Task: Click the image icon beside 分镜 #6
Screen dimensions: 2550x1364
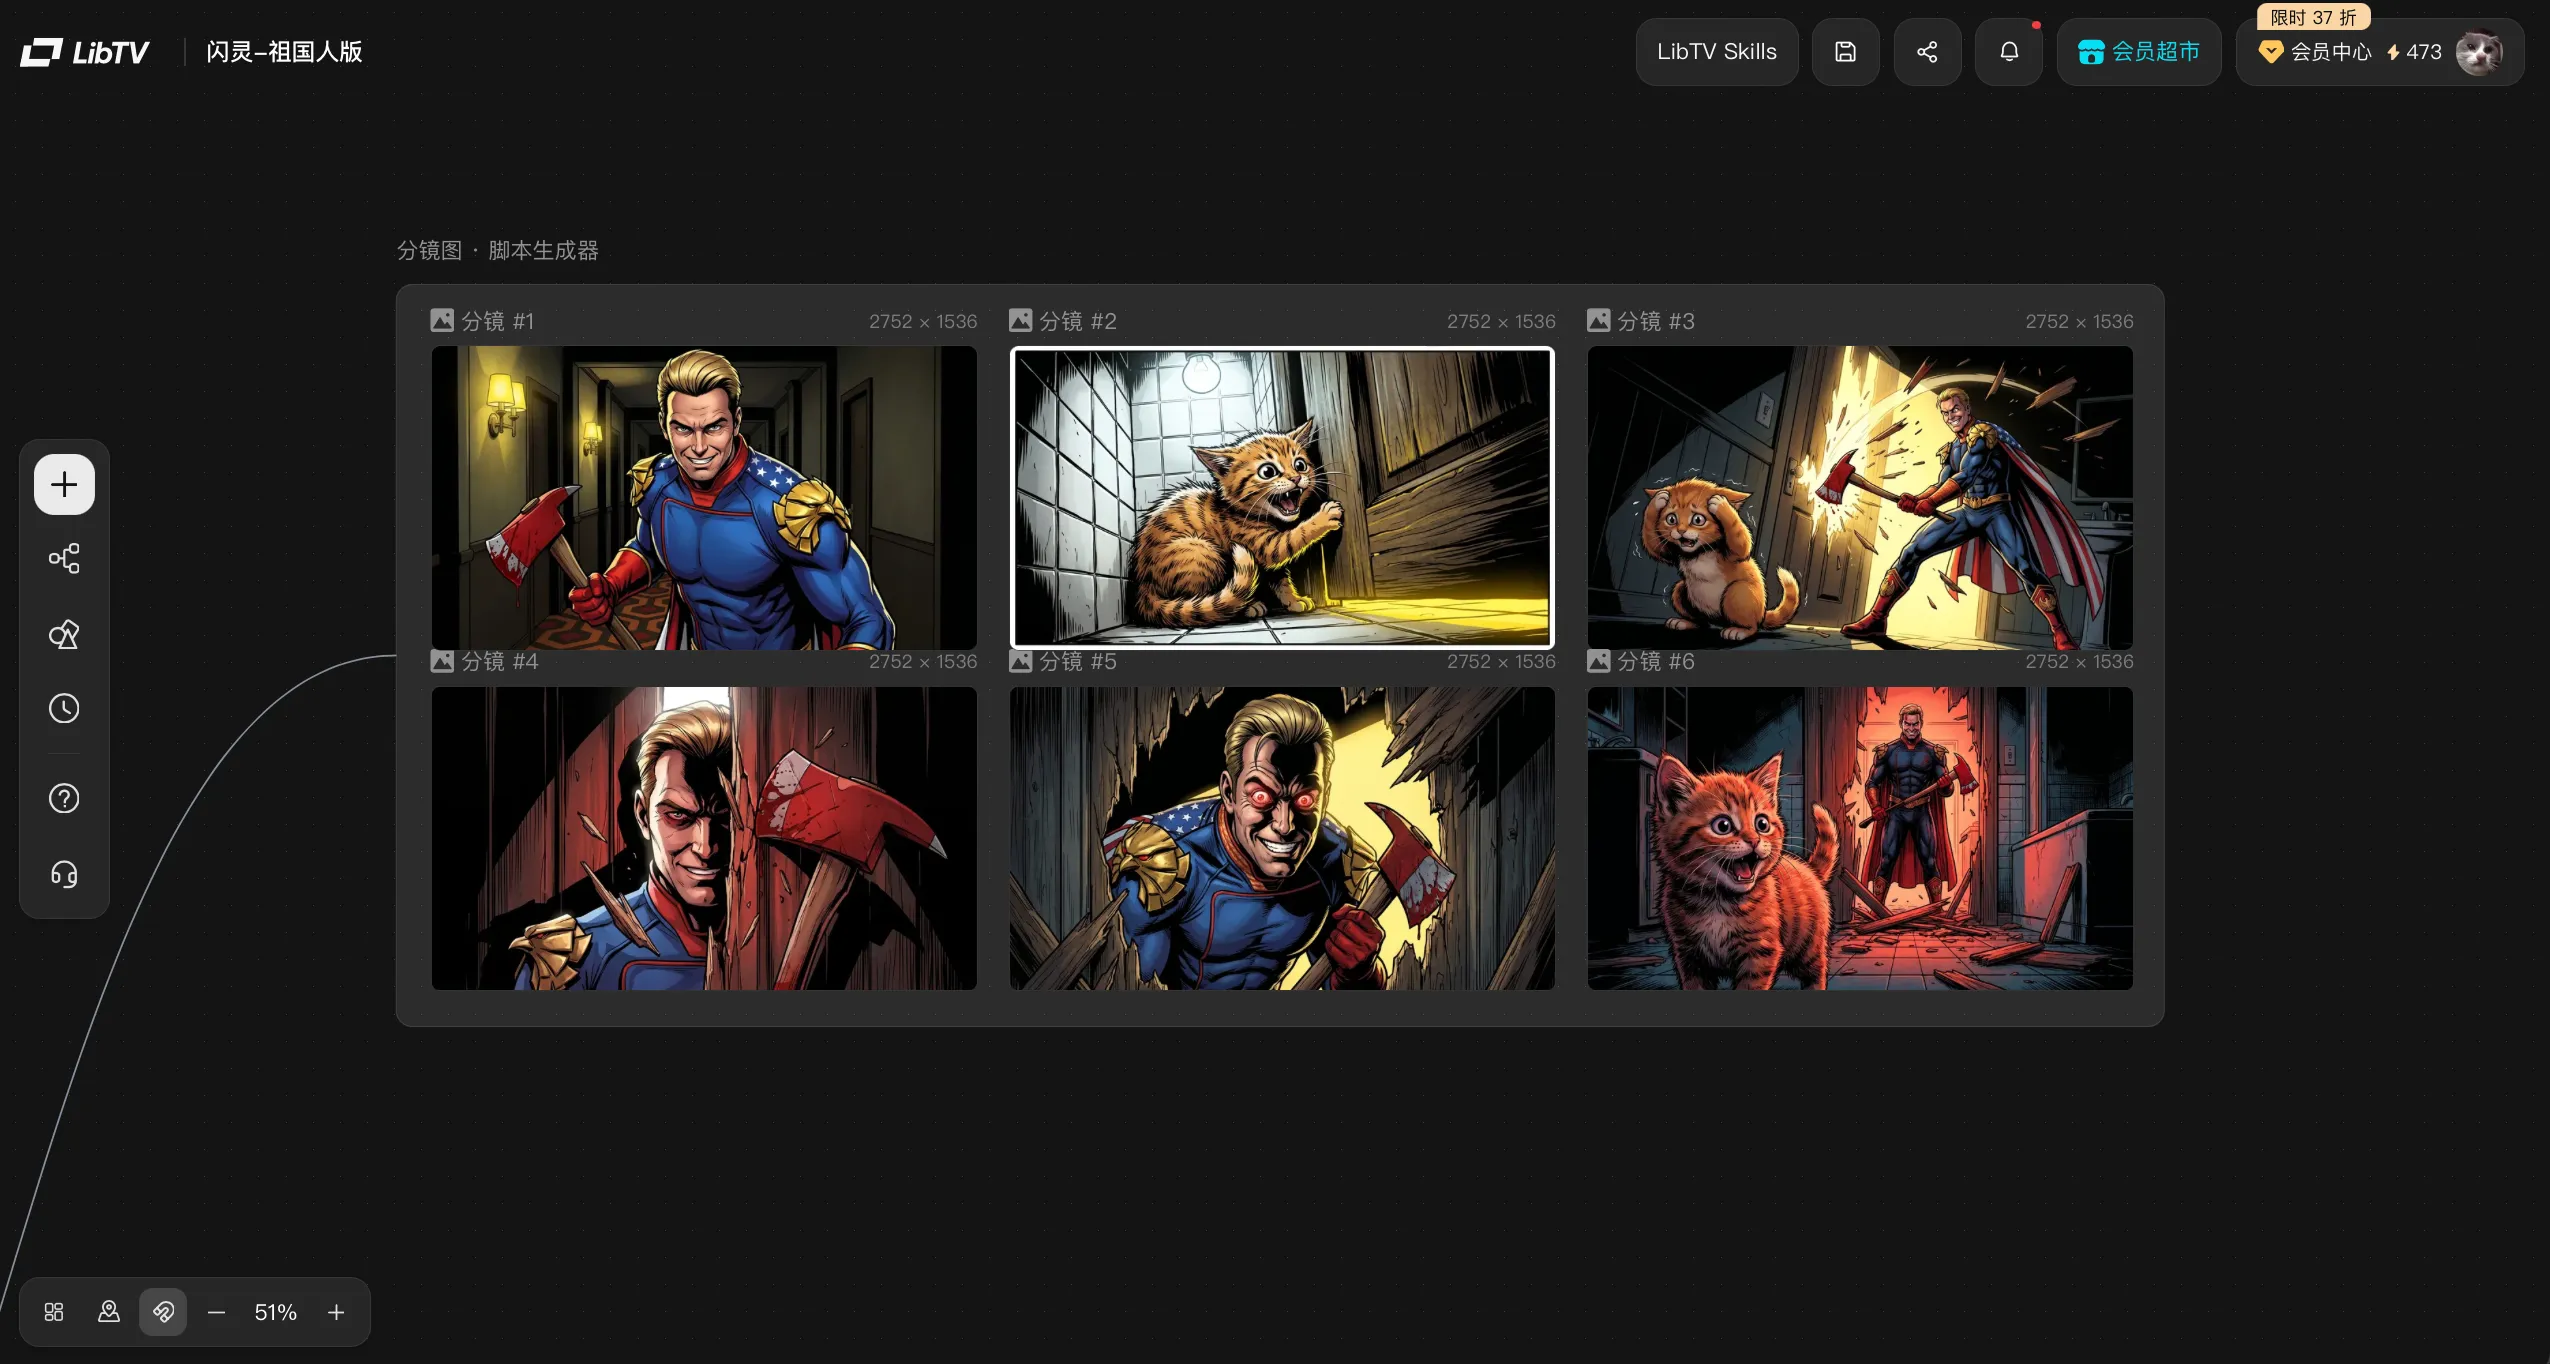Action: tap(1598, 661)
